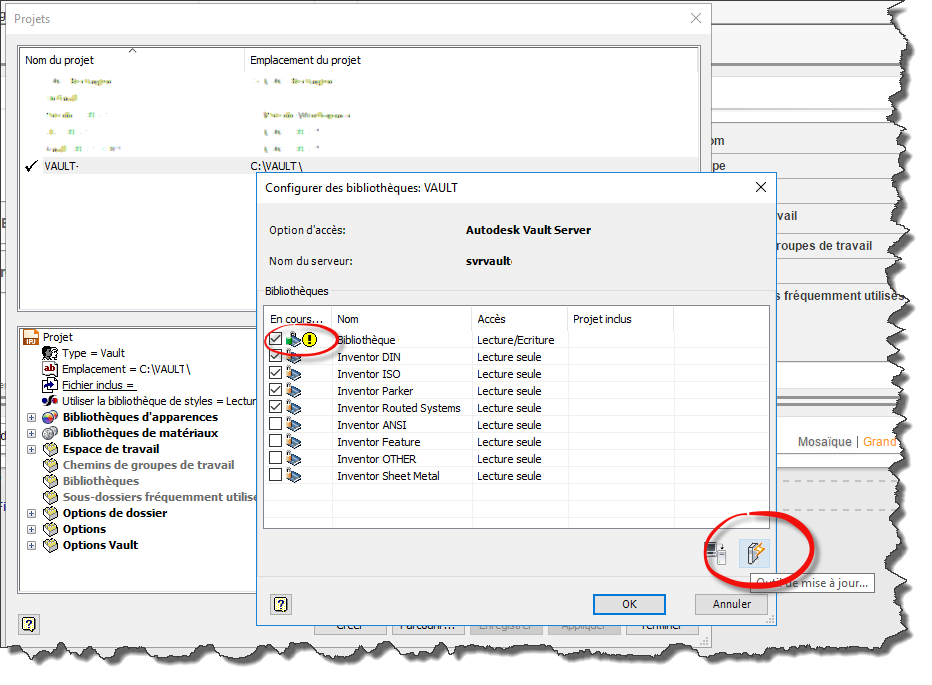Expand Bibliothèques de matériaux node

click(x=31, y=433)
